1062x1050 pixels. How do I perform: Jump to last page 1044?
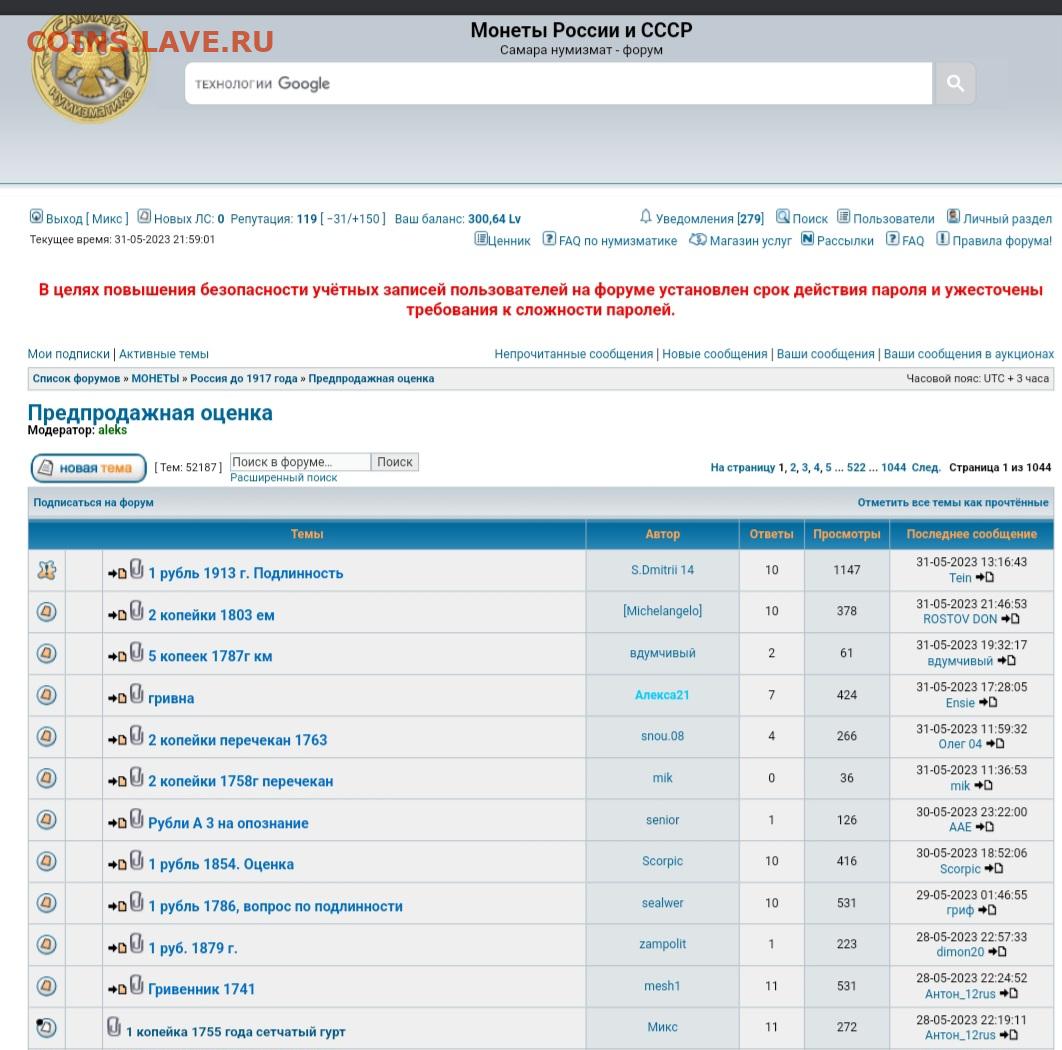[x=893, y=467]
